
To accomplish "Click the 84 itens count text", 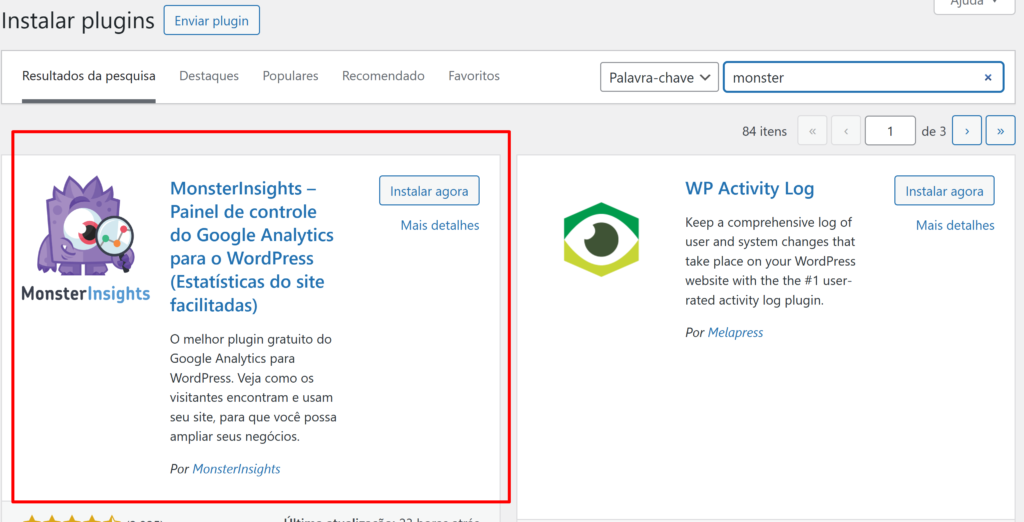I will pos(765,131).
